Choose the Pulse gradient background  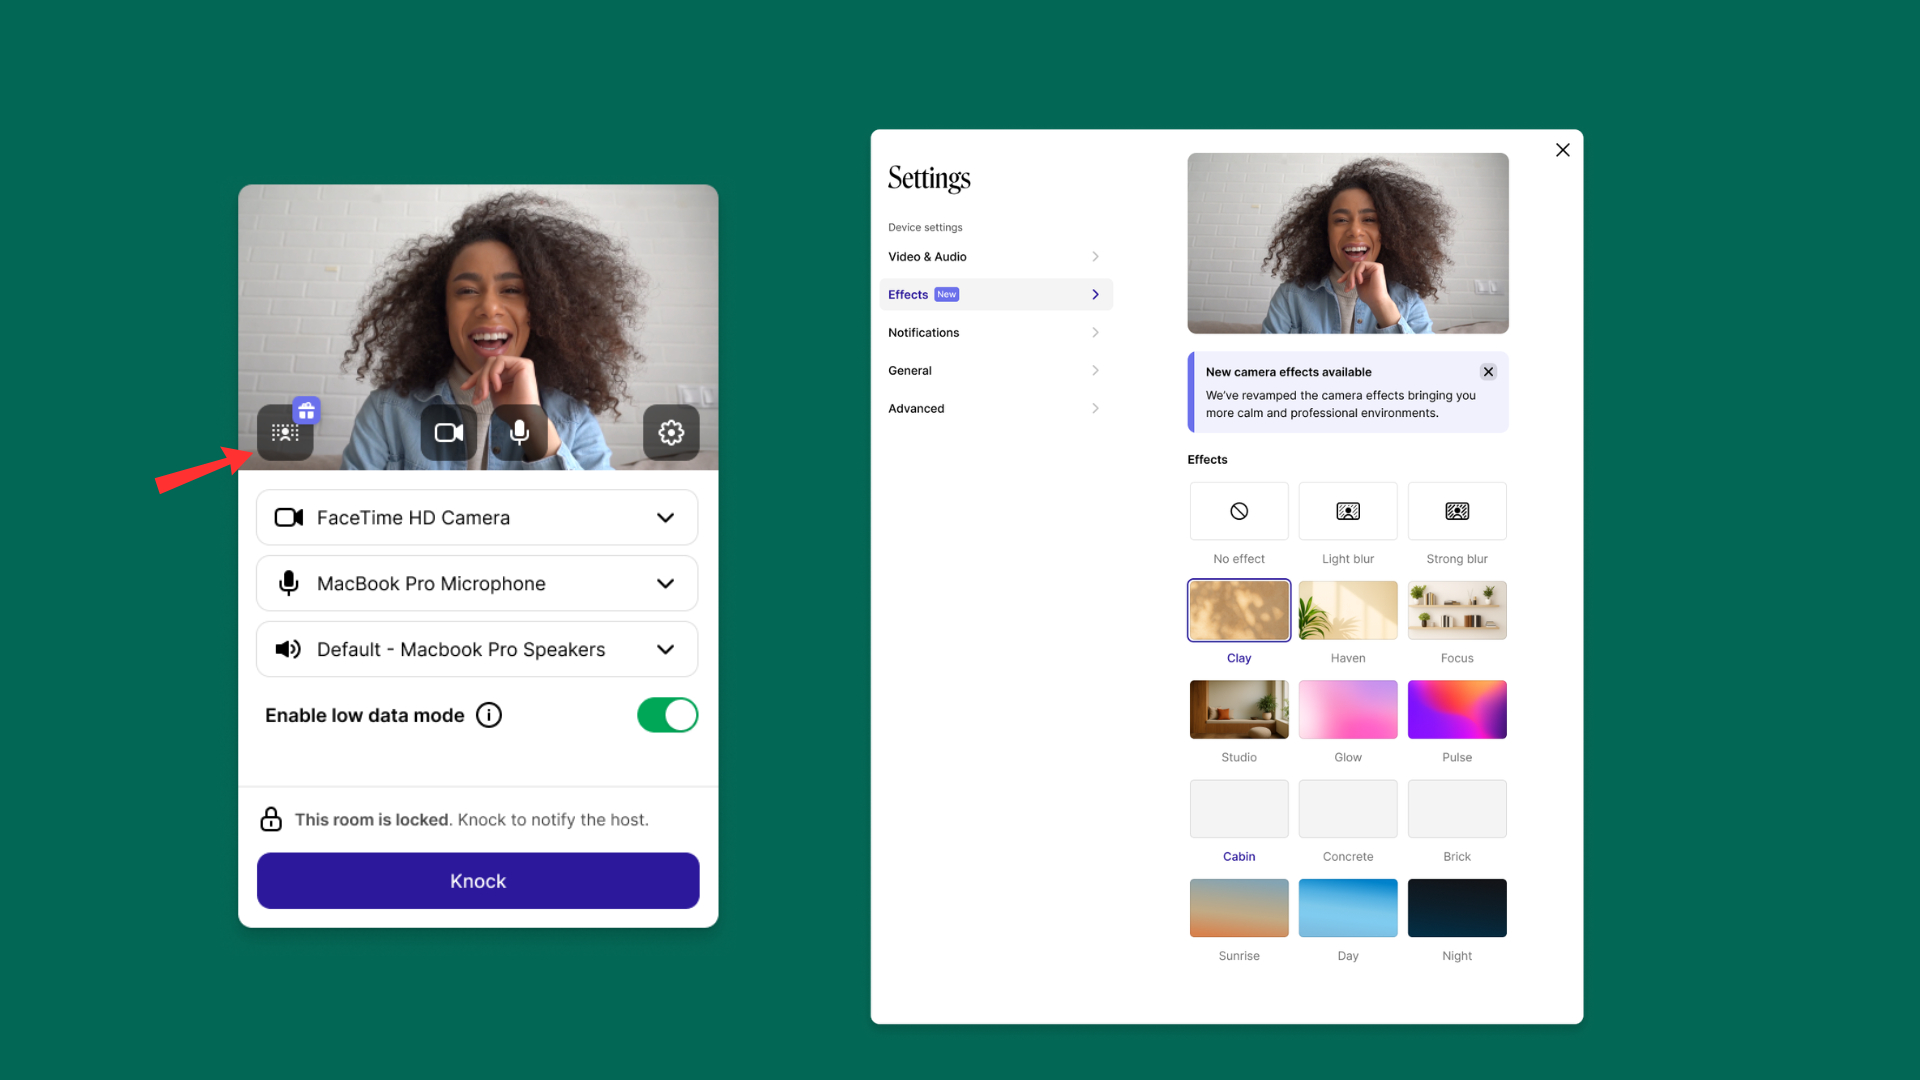pos(1457,710)
